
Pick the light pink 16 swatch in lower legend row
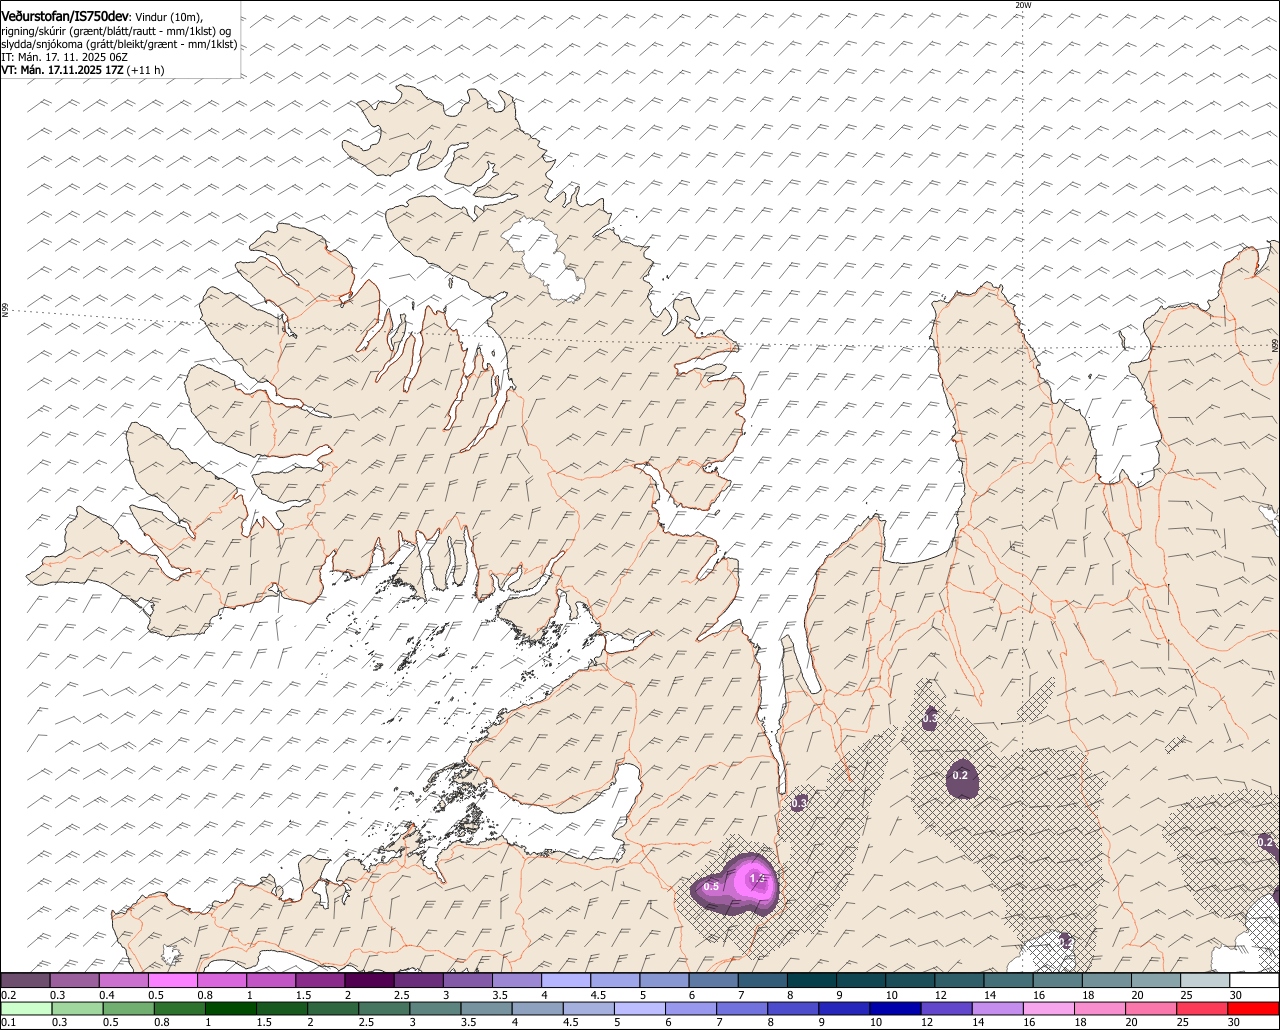click(1049, 1008)
